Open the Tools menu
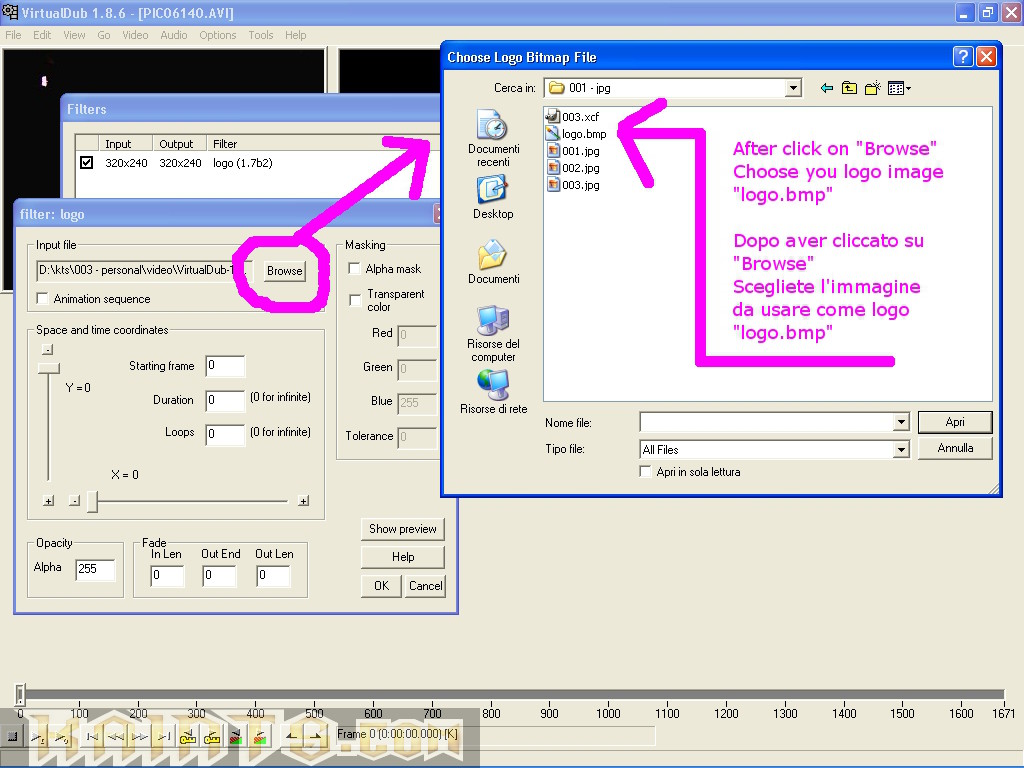The image size is (1024, 768). [261, 35]
